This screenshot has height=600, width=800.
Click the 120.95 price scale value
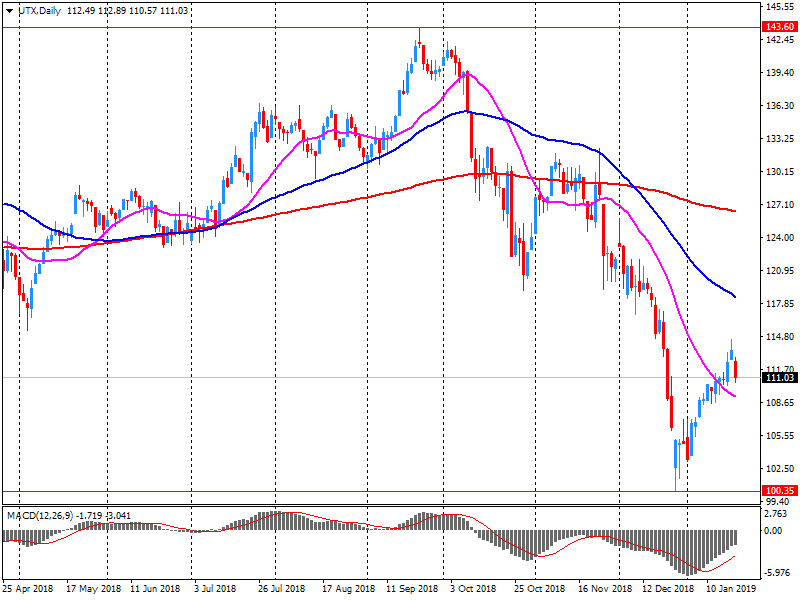(x=781, y=271)
